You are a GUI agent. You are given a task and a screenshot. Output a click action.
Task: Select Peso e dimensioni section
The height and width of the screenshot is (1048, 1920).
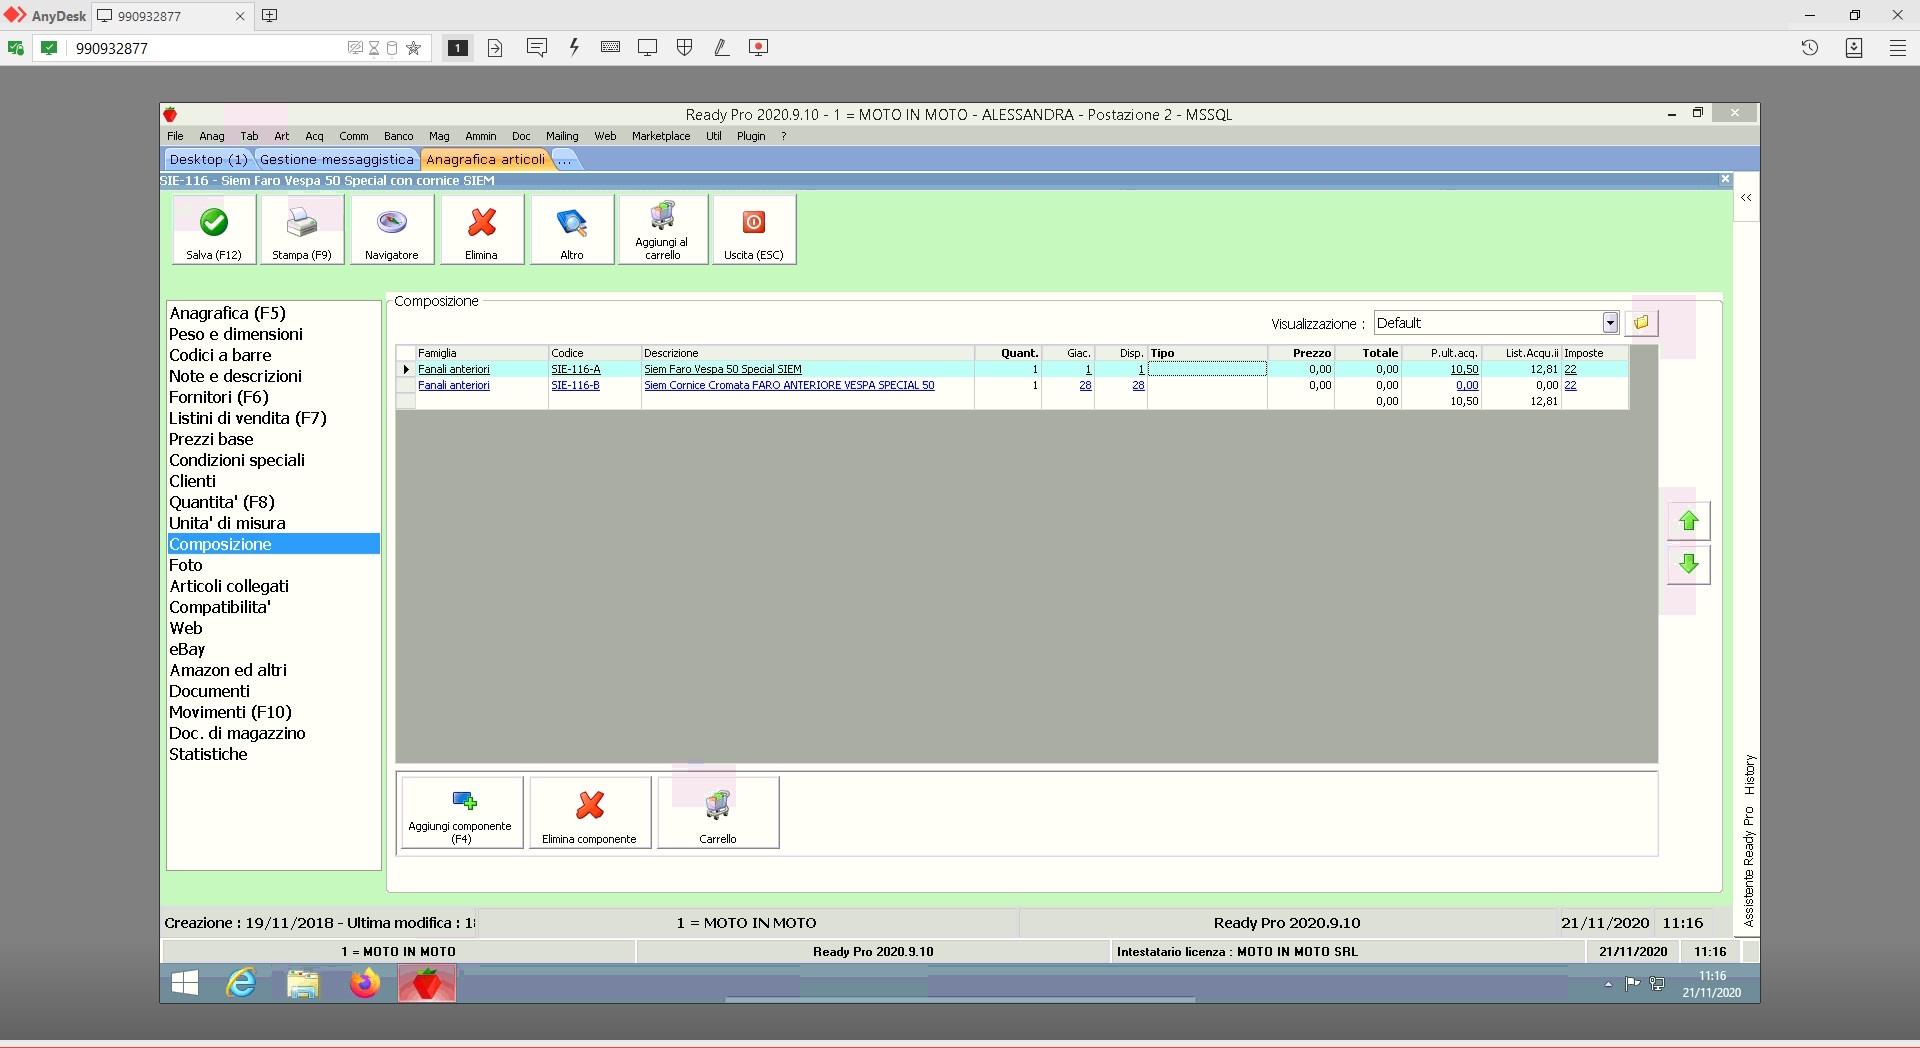tap(236, 334)
